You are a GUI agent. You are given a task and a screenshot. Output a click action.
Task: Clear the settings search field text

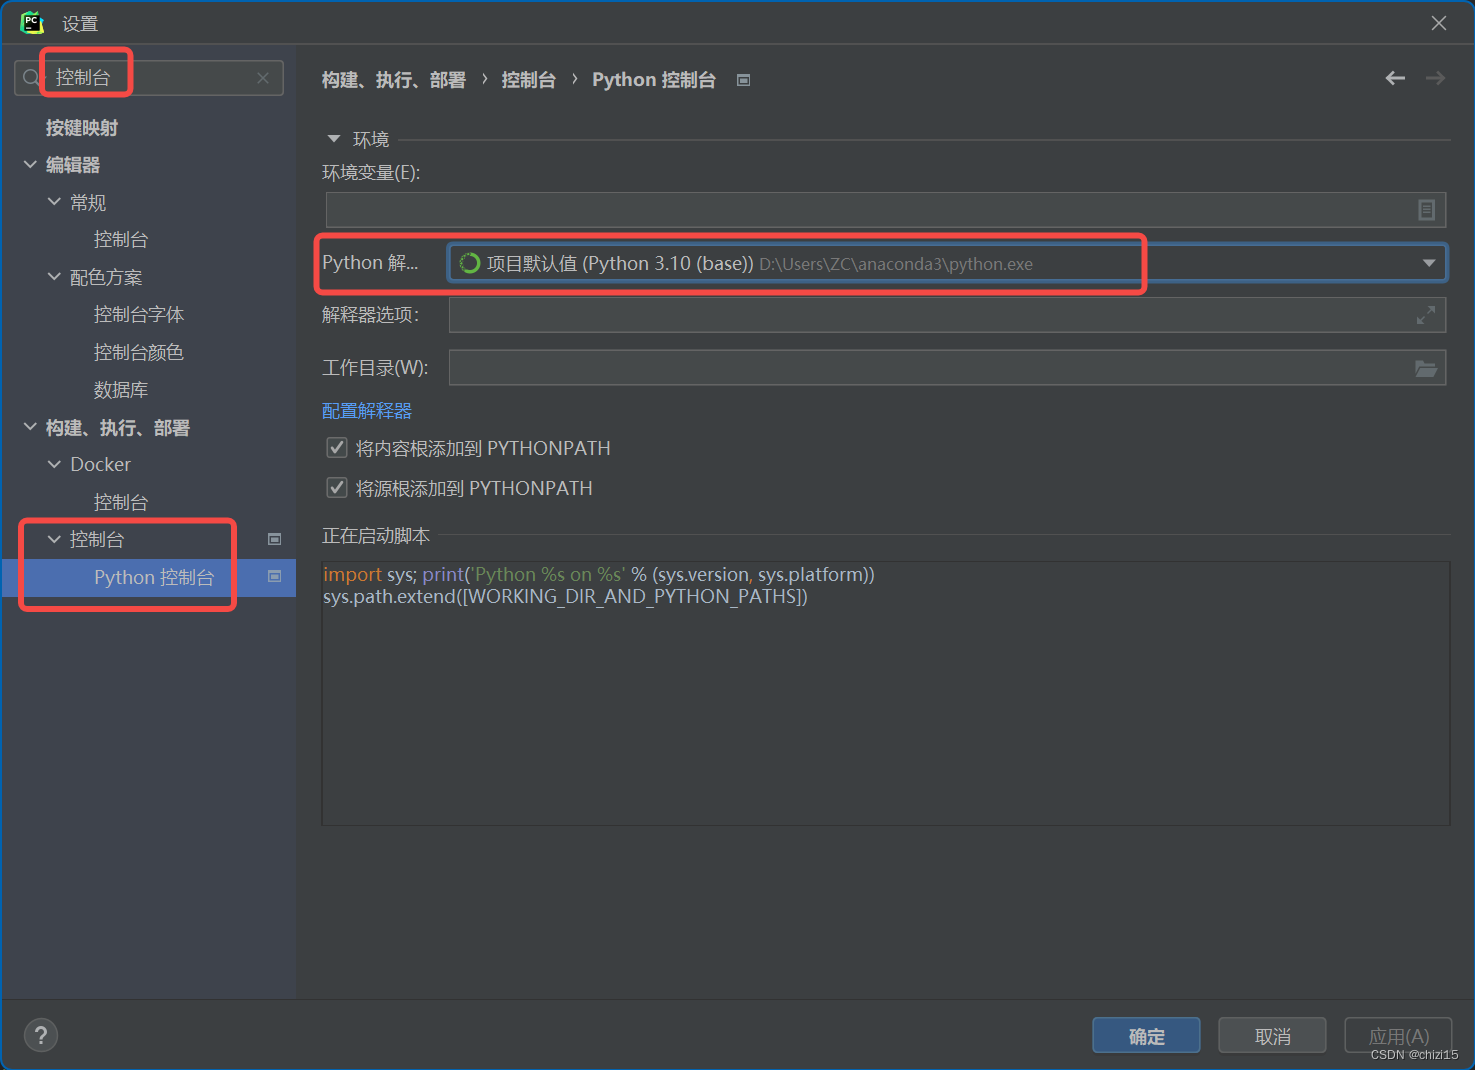[x=263, y=78]
